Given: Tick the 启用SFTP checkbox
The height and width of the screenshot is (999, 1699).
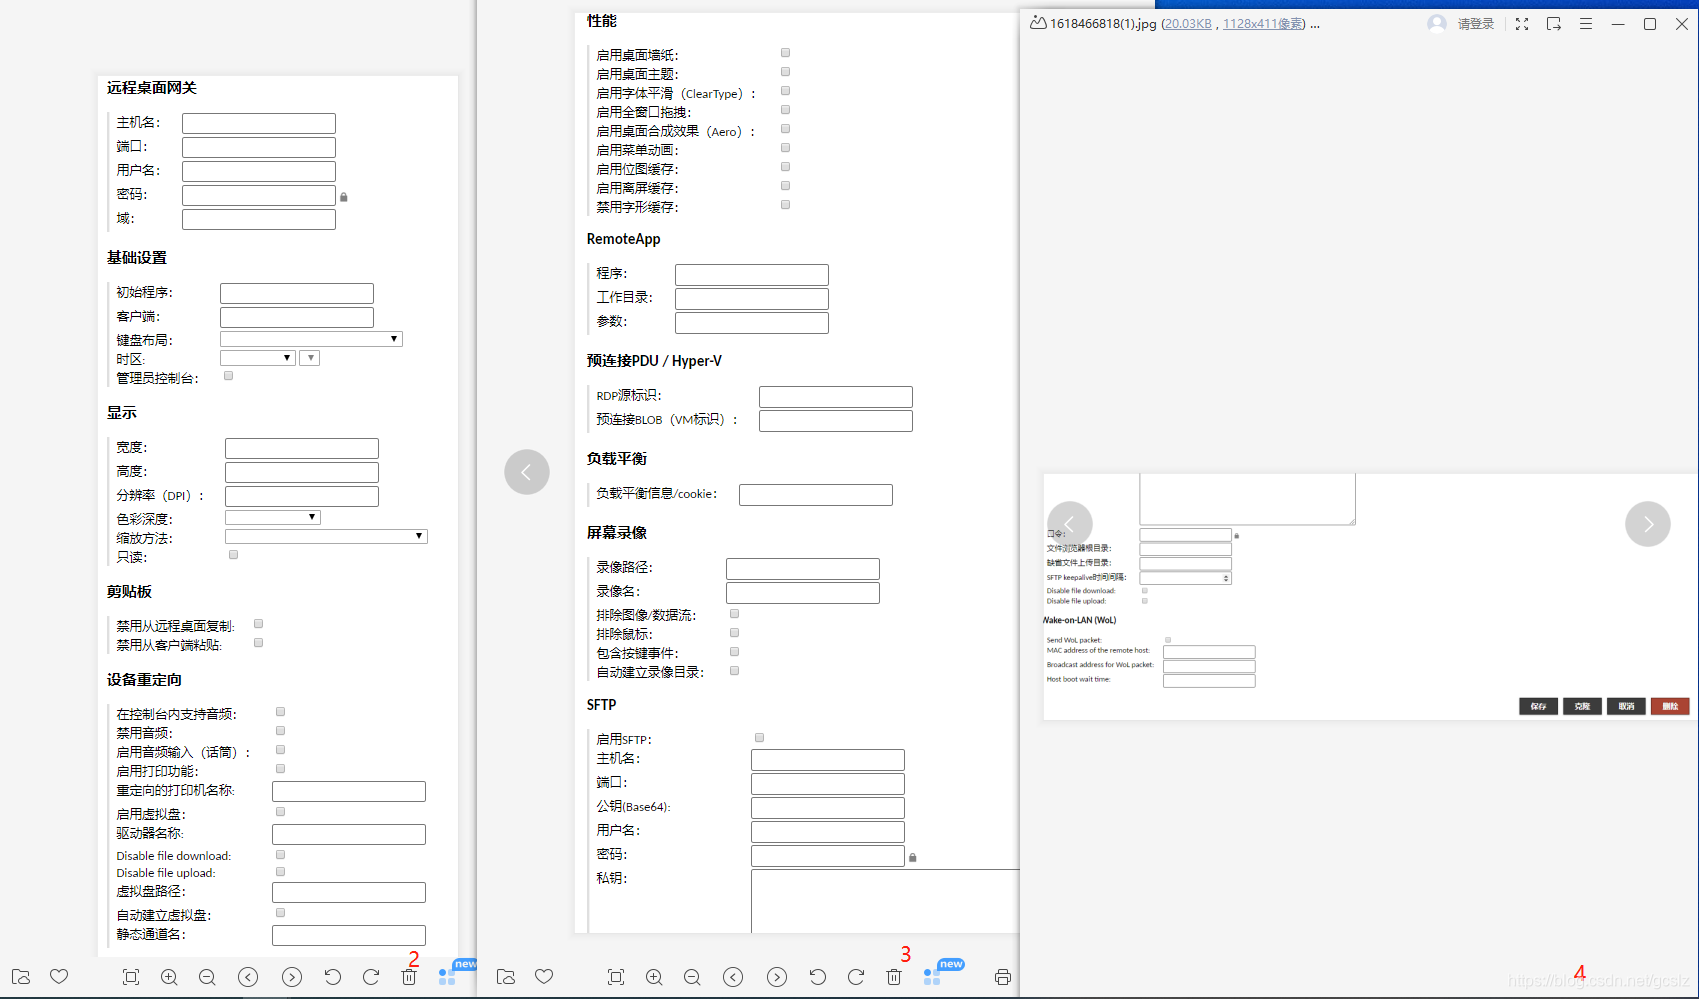Looking at the screenshot, I should (x=759, y=738).
